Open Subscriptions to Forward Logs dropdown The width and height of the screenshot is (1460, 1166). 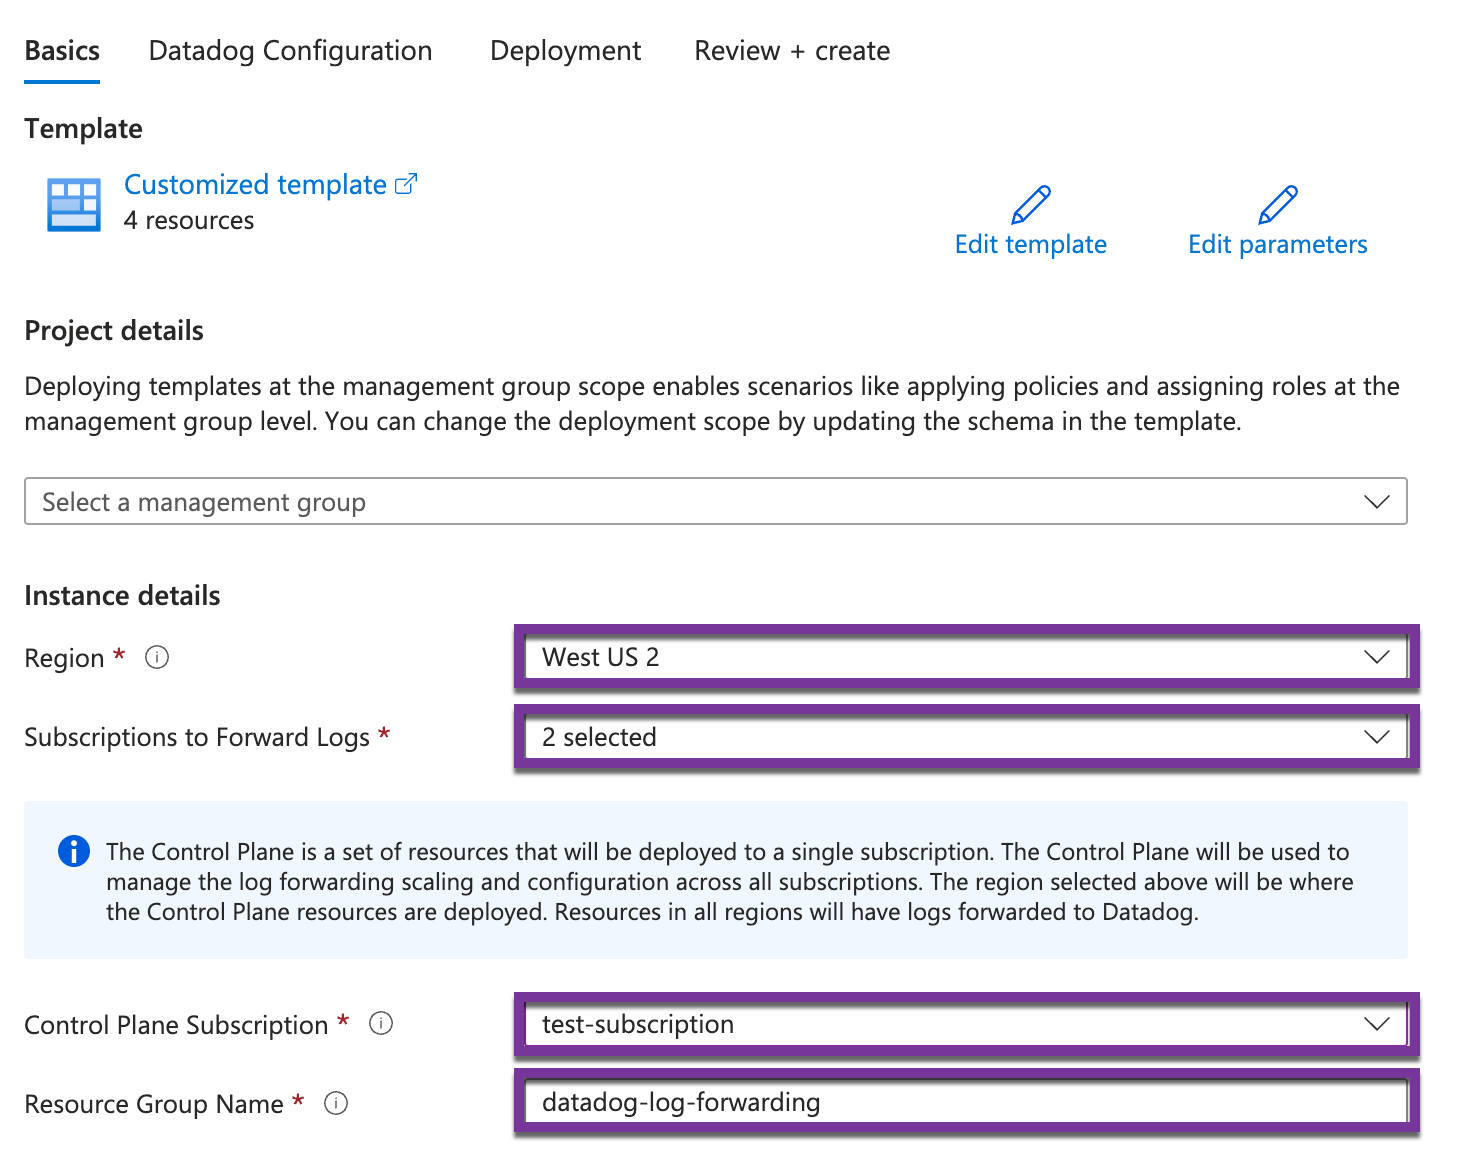point(965,737)
